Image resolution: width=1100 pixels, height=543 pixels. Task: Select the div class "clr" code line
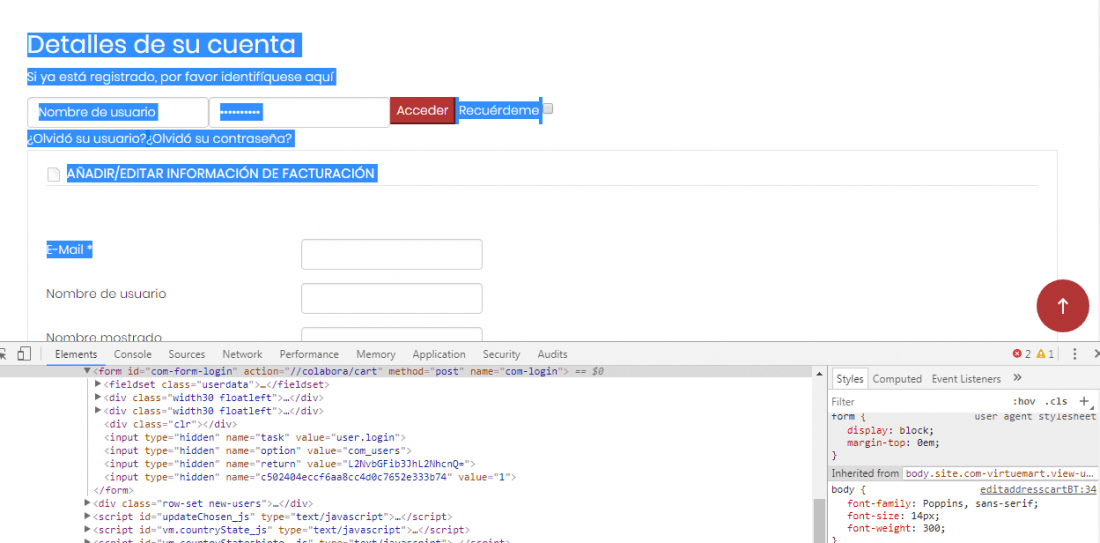click(169, 424)
